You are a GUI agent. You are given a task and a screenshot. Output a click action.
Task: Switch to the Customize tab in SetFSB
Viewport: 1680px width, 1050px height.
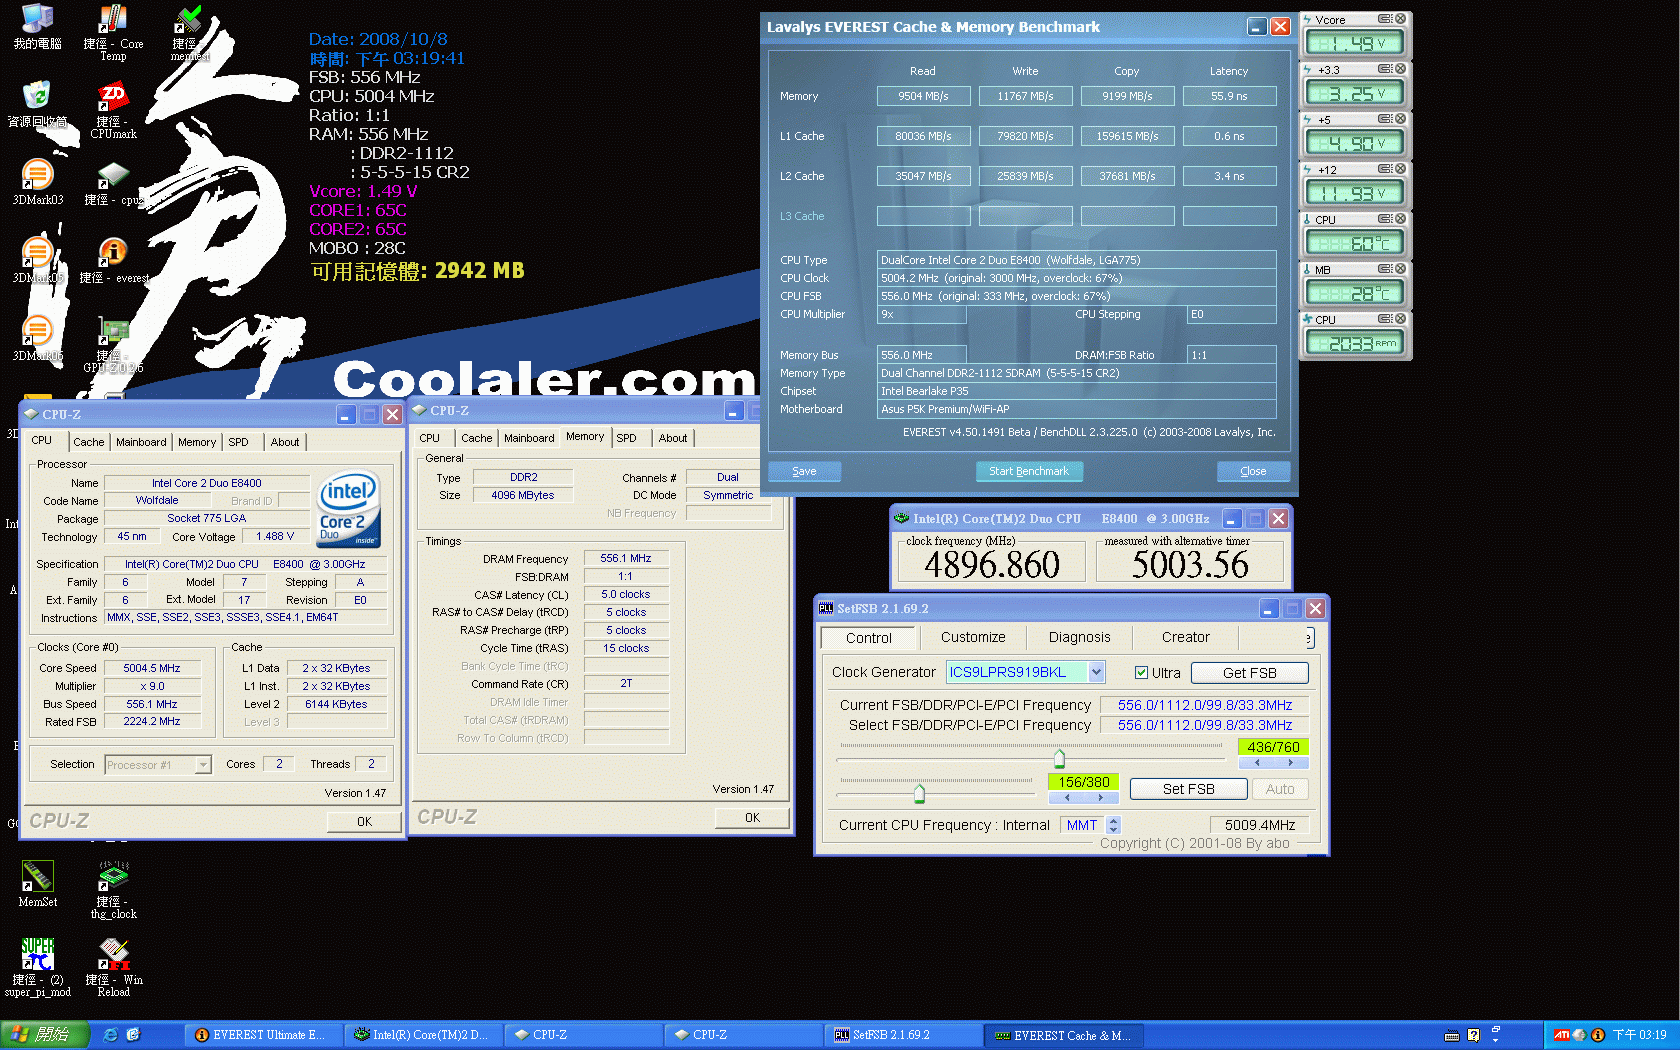pyautogui.click(x=973, y=637)
